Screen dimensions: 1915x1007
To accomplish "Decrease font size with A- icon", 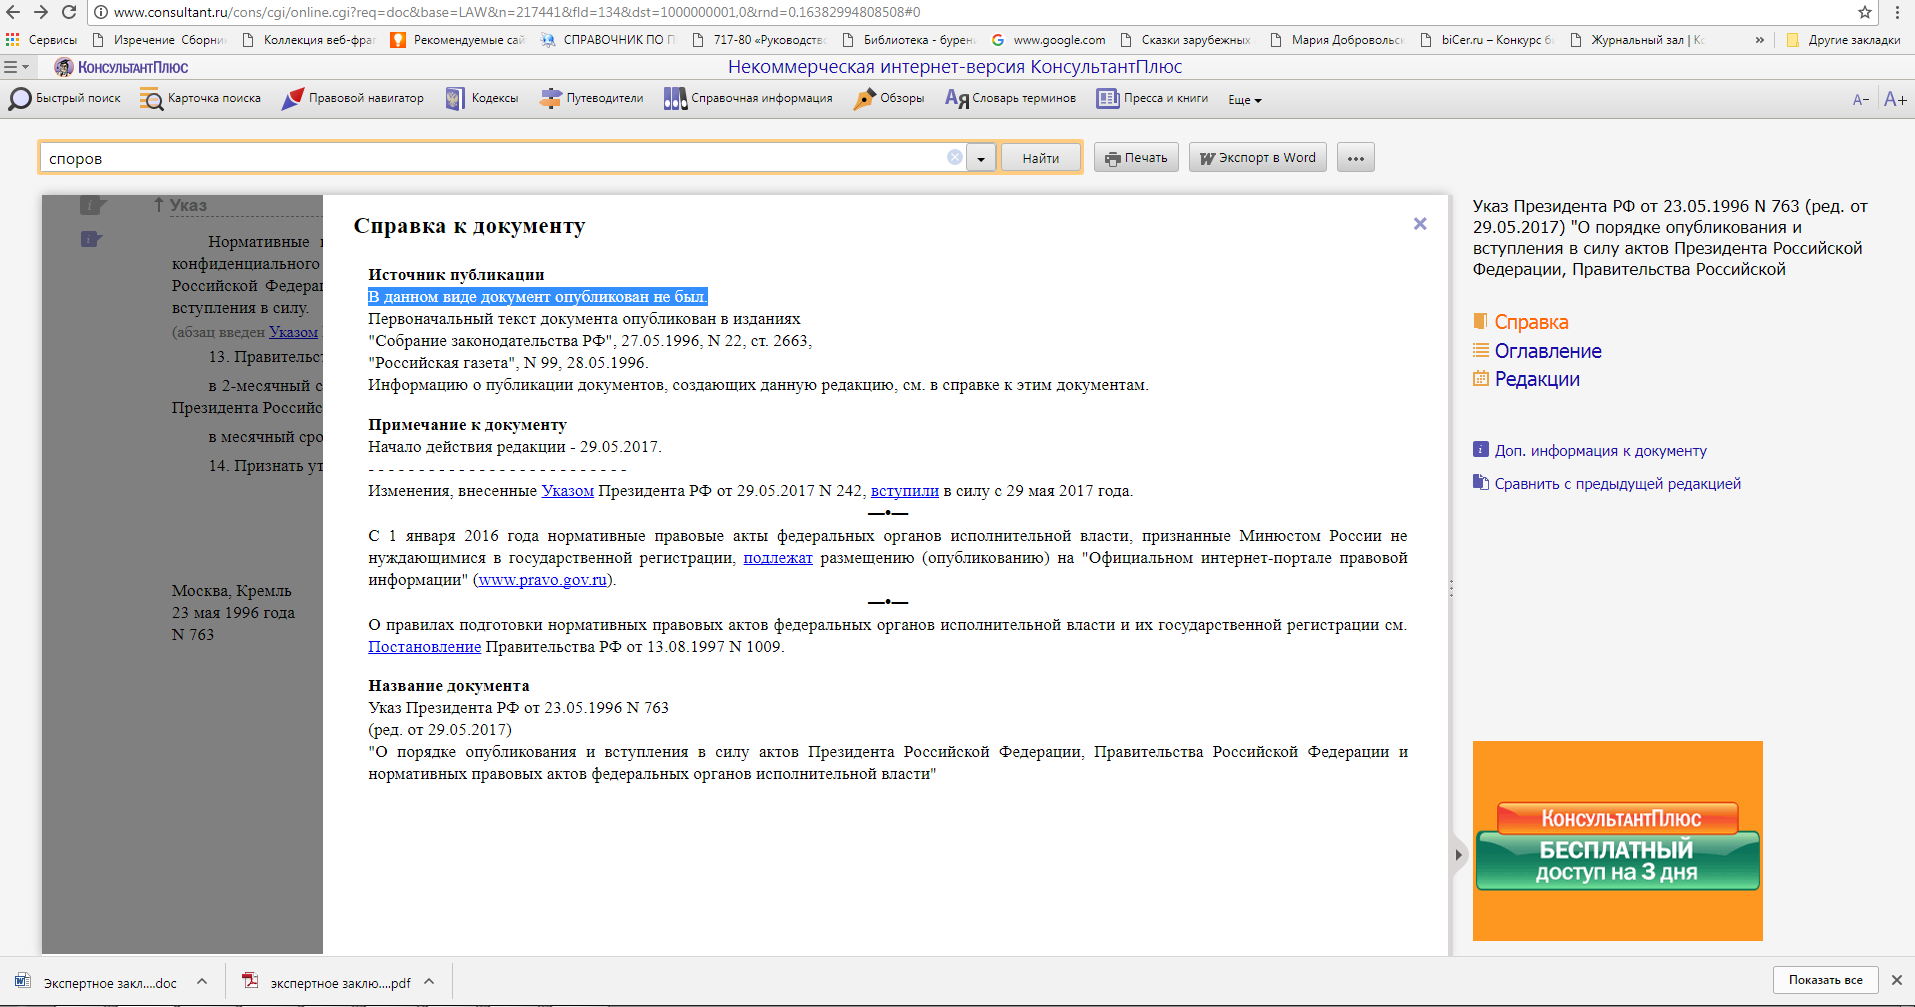I will tap(1860, 99).
